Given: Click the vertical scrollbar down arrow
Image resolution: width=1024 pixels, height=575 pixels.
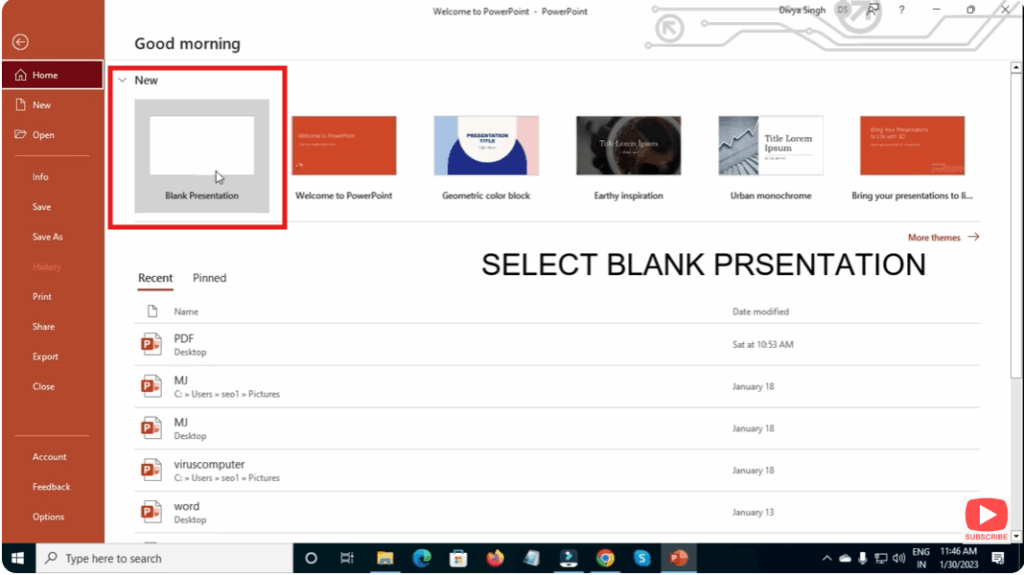Looking at the screenshot, I should click(1016, 536).
